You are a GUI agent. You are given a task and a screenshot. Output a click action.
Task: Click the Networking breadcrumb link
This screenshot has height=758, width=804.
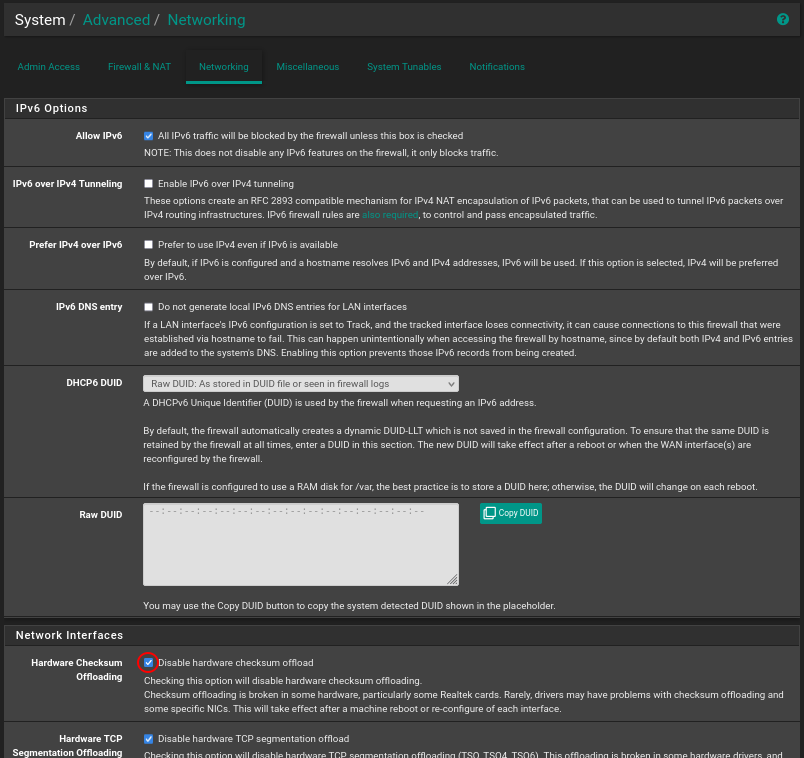click(206, 20)
